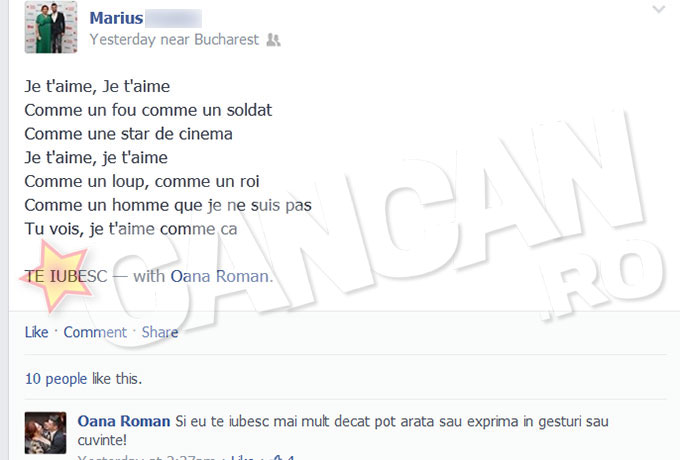Click Oana Roman's comment text
680x460 pixels.
343,431
